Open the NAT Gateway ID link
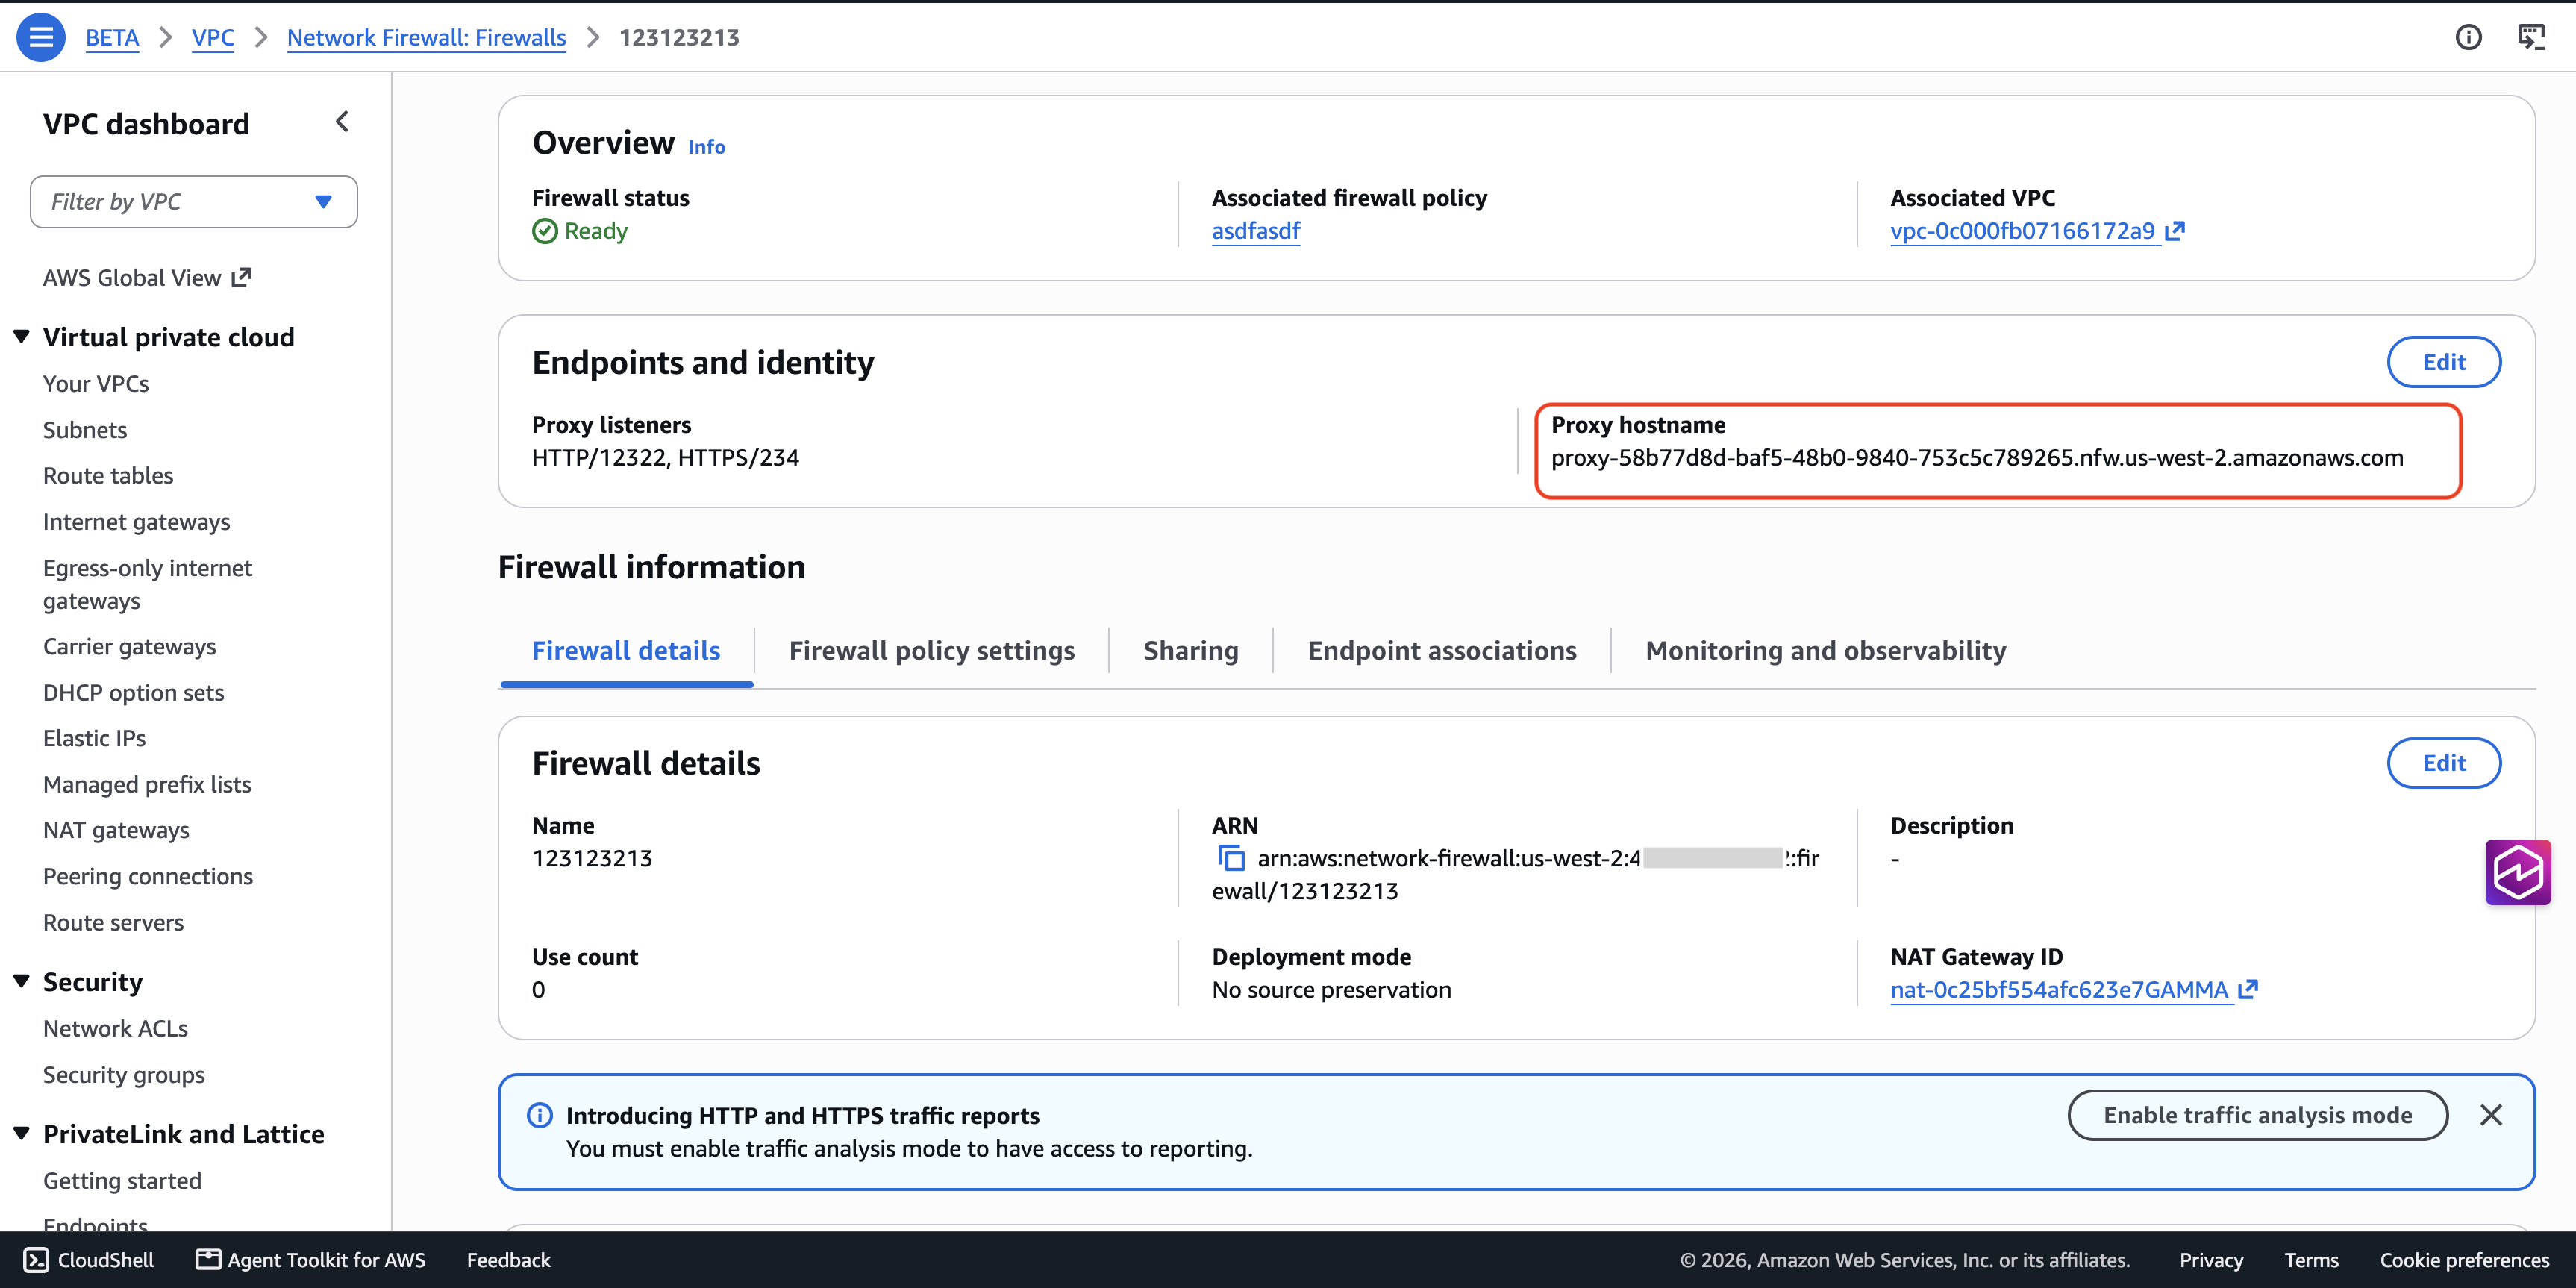2576x1288 pixels. click(2074, 990)
